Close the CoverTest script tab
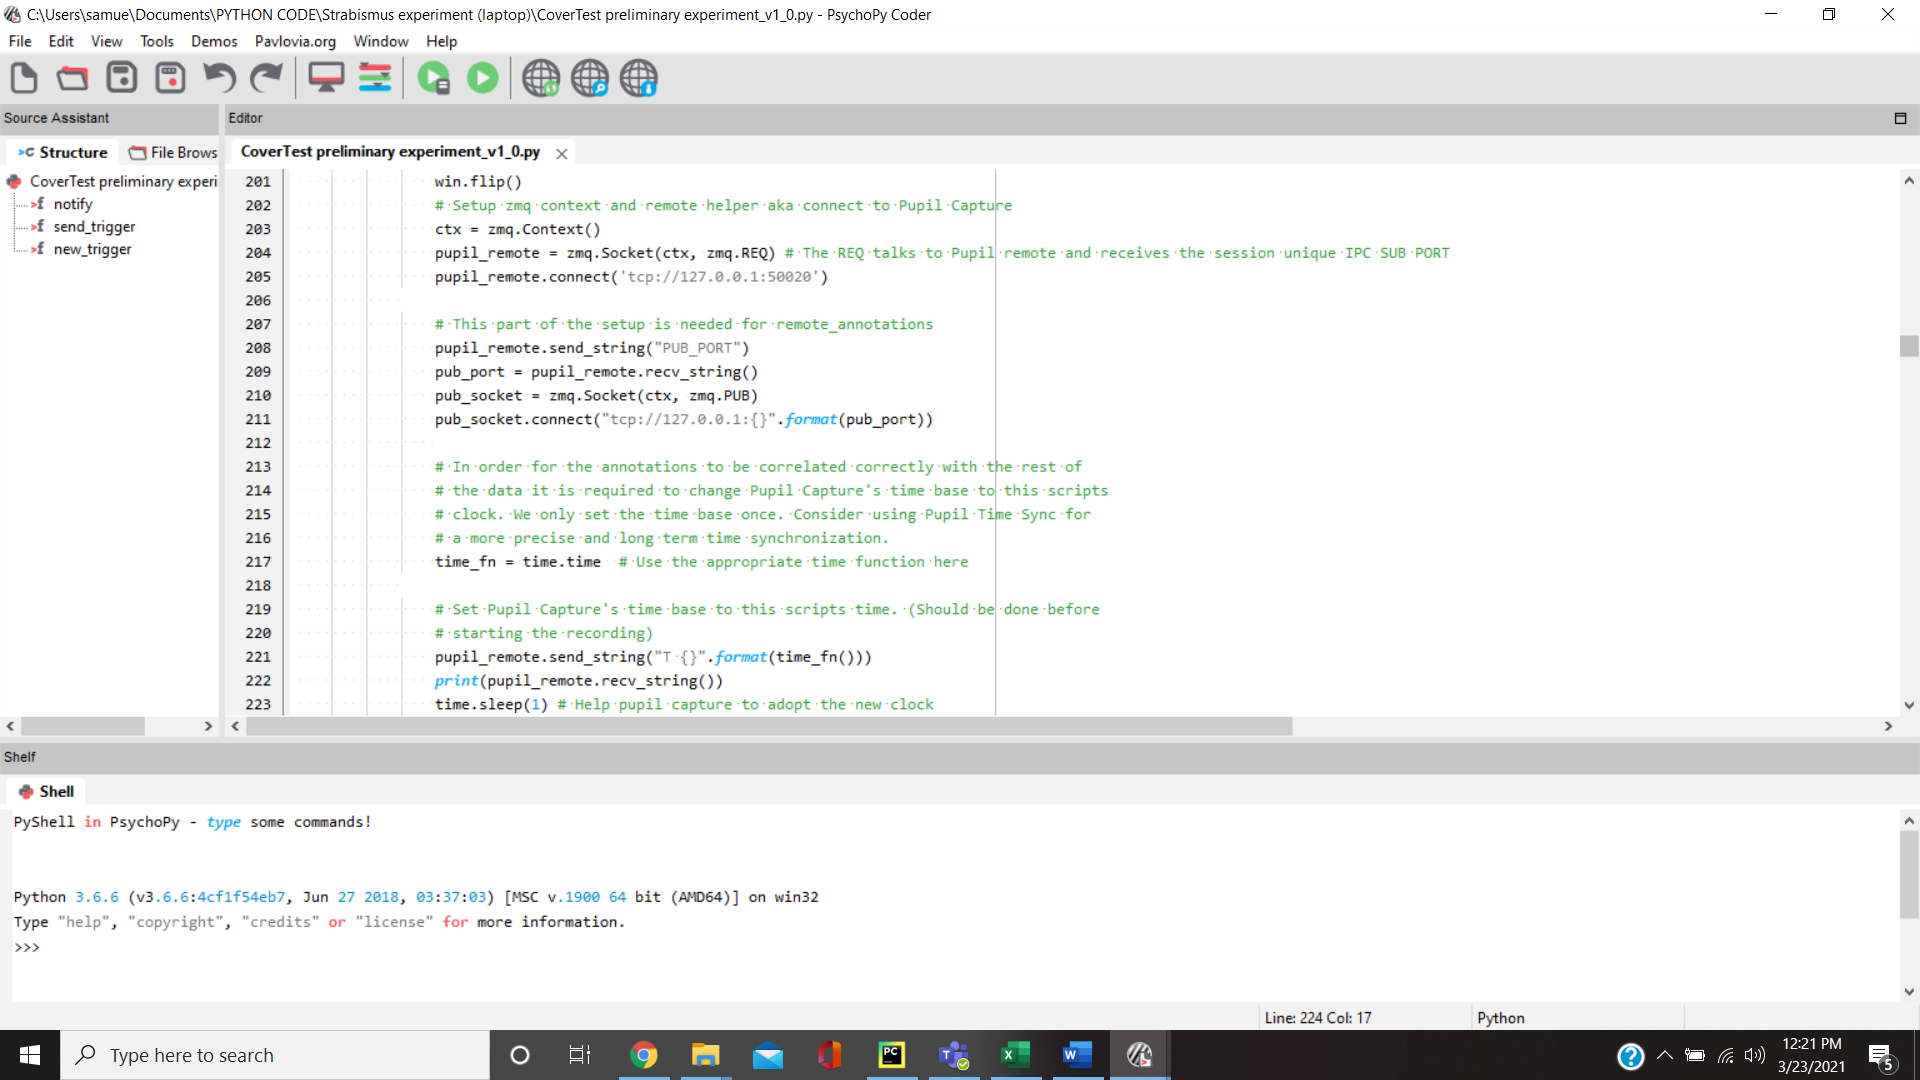This screenshot has width=1920, height=1080. tap(562, 153)
